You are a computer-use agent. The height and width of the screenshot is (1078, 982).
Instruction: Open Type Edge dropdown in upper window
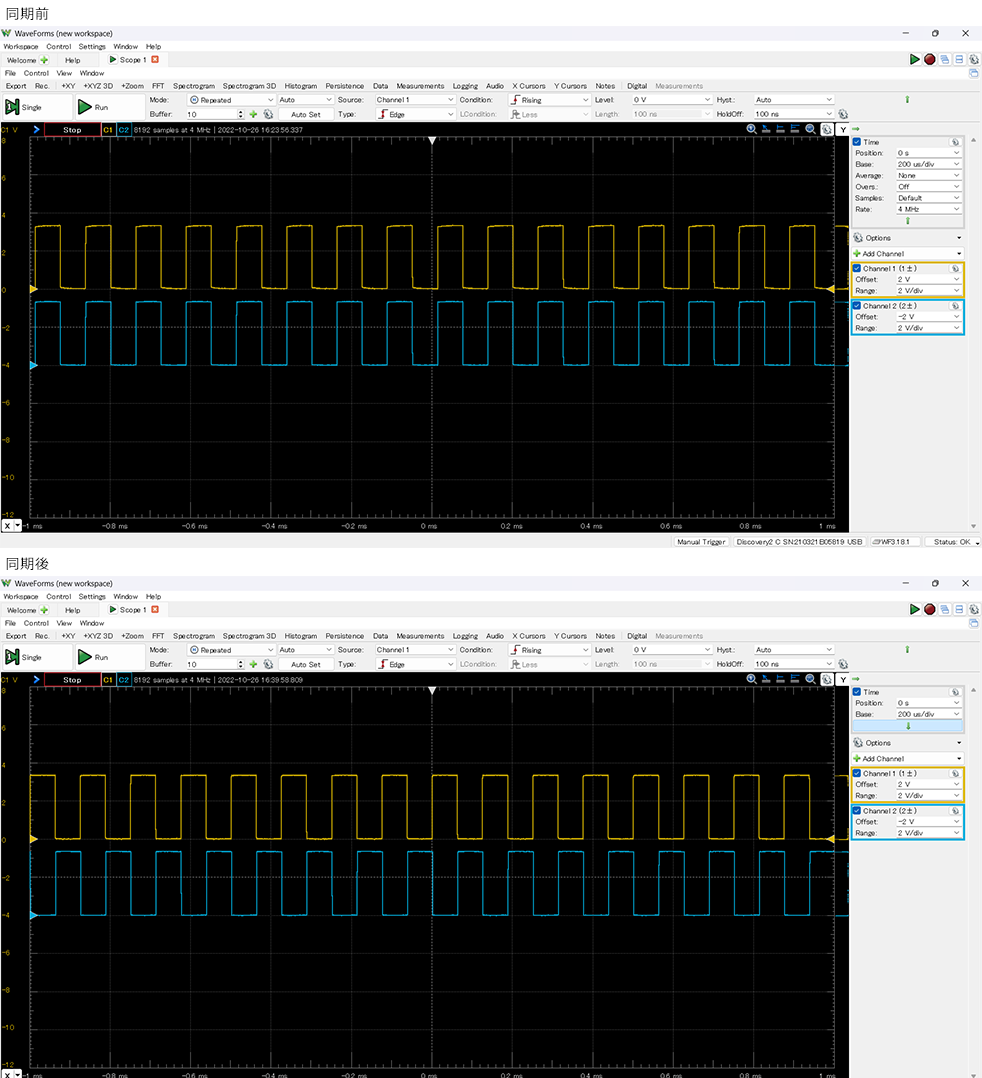coord(415,114)
